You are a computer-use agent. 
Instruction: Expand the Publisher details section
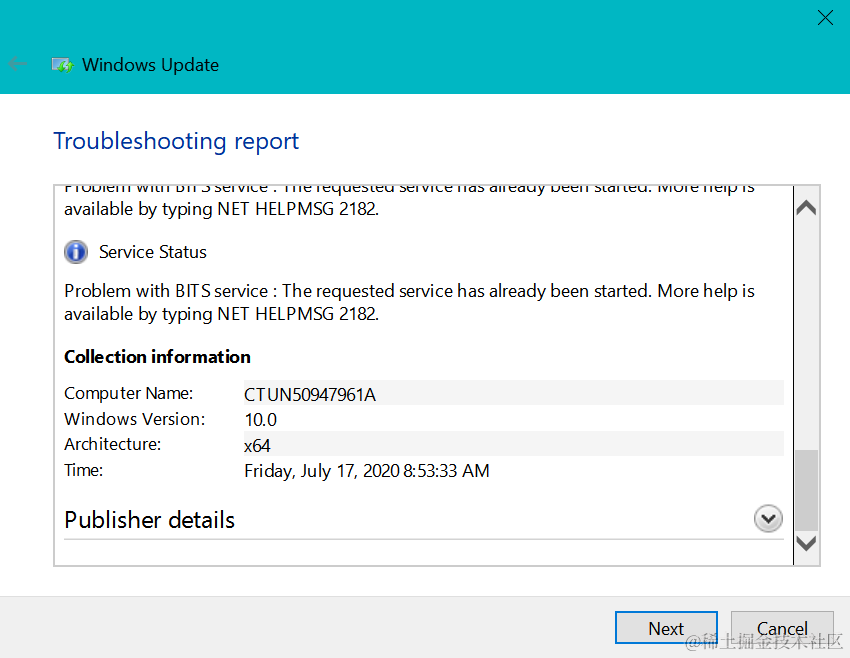[x=768, y=519]
